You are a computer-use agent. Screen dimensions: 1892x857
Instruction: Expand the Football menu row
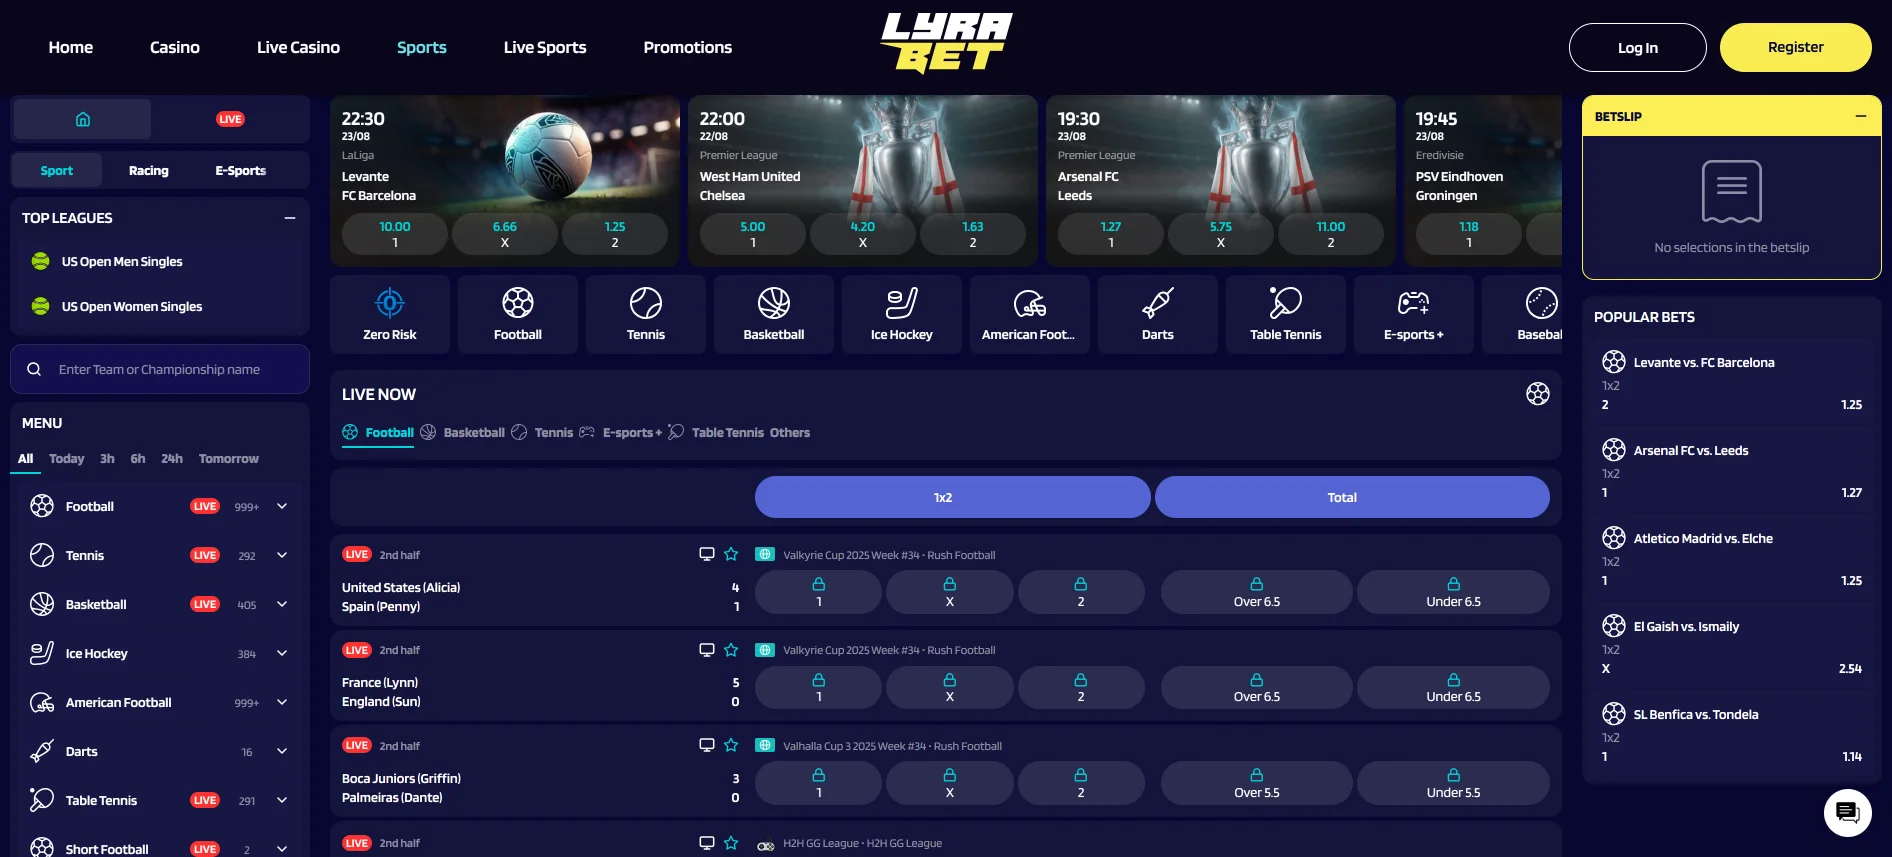[x=282, y=506]
